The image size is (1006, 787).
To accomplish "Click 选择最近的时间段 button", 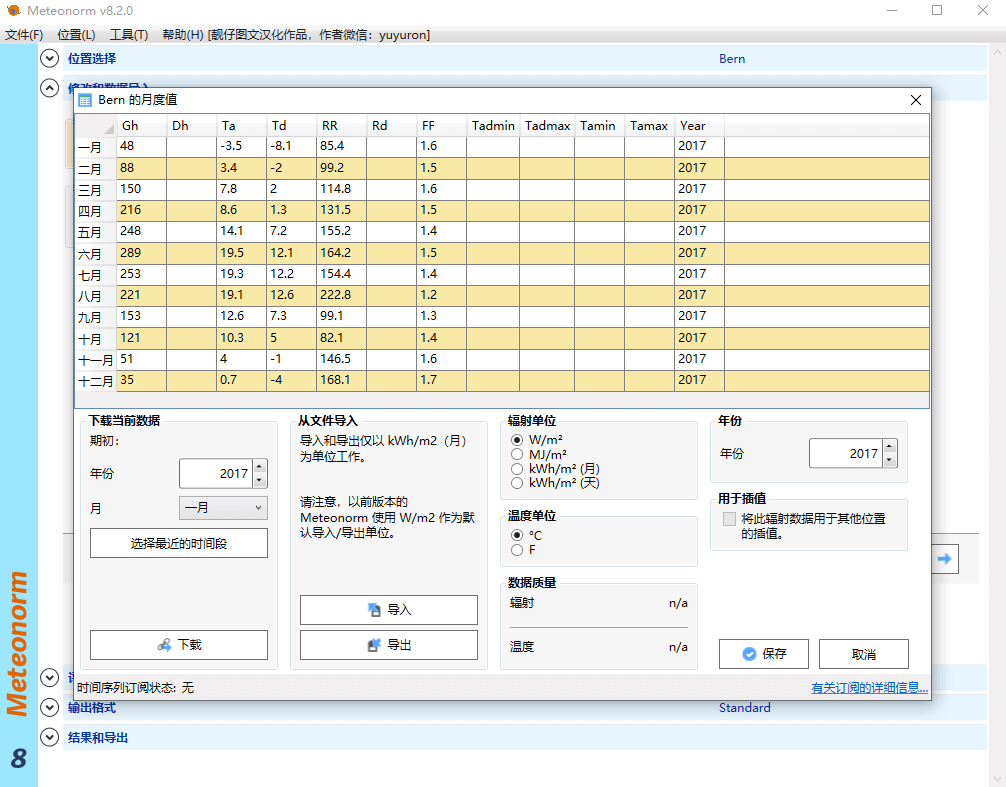I will coord(179,543).
